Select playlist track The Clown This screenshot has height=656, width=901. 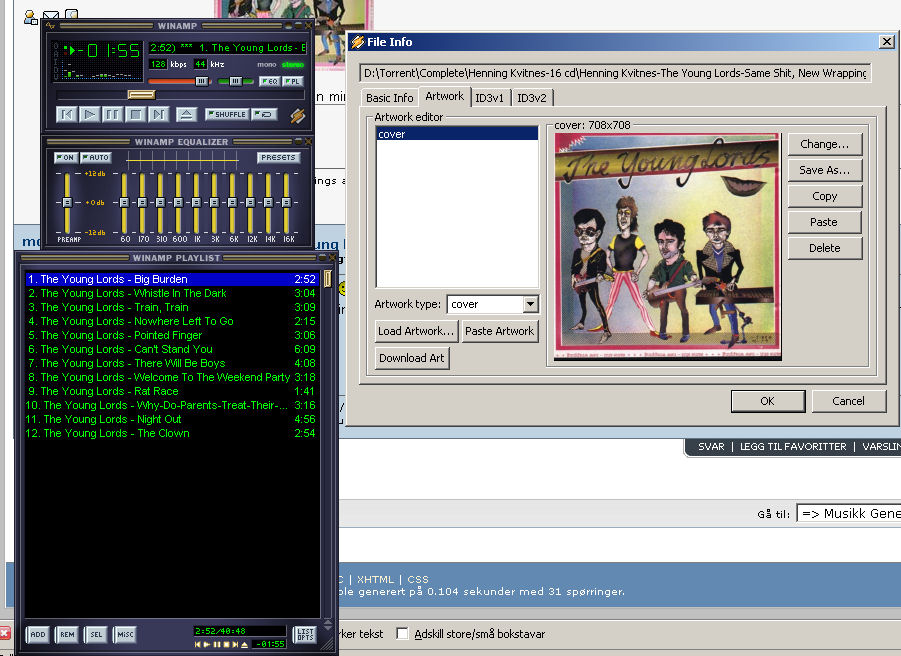[172, 433]
